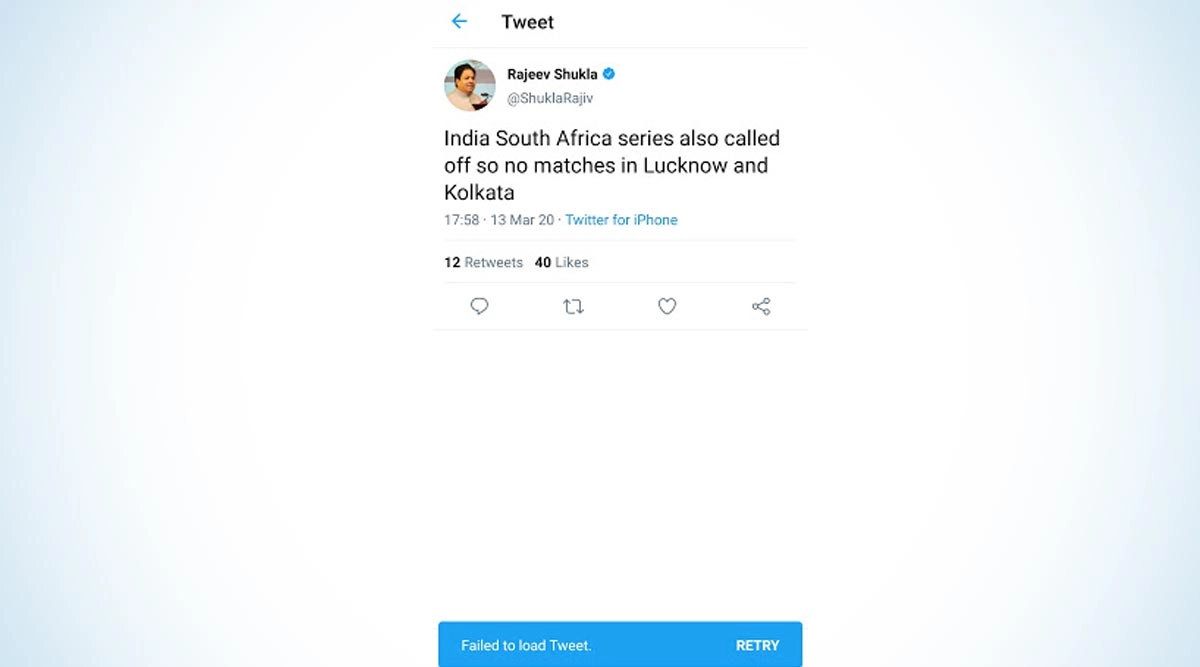Click the Tweet header title
The height and width of the screenshot is (667, 1200).
pos(527,22)
